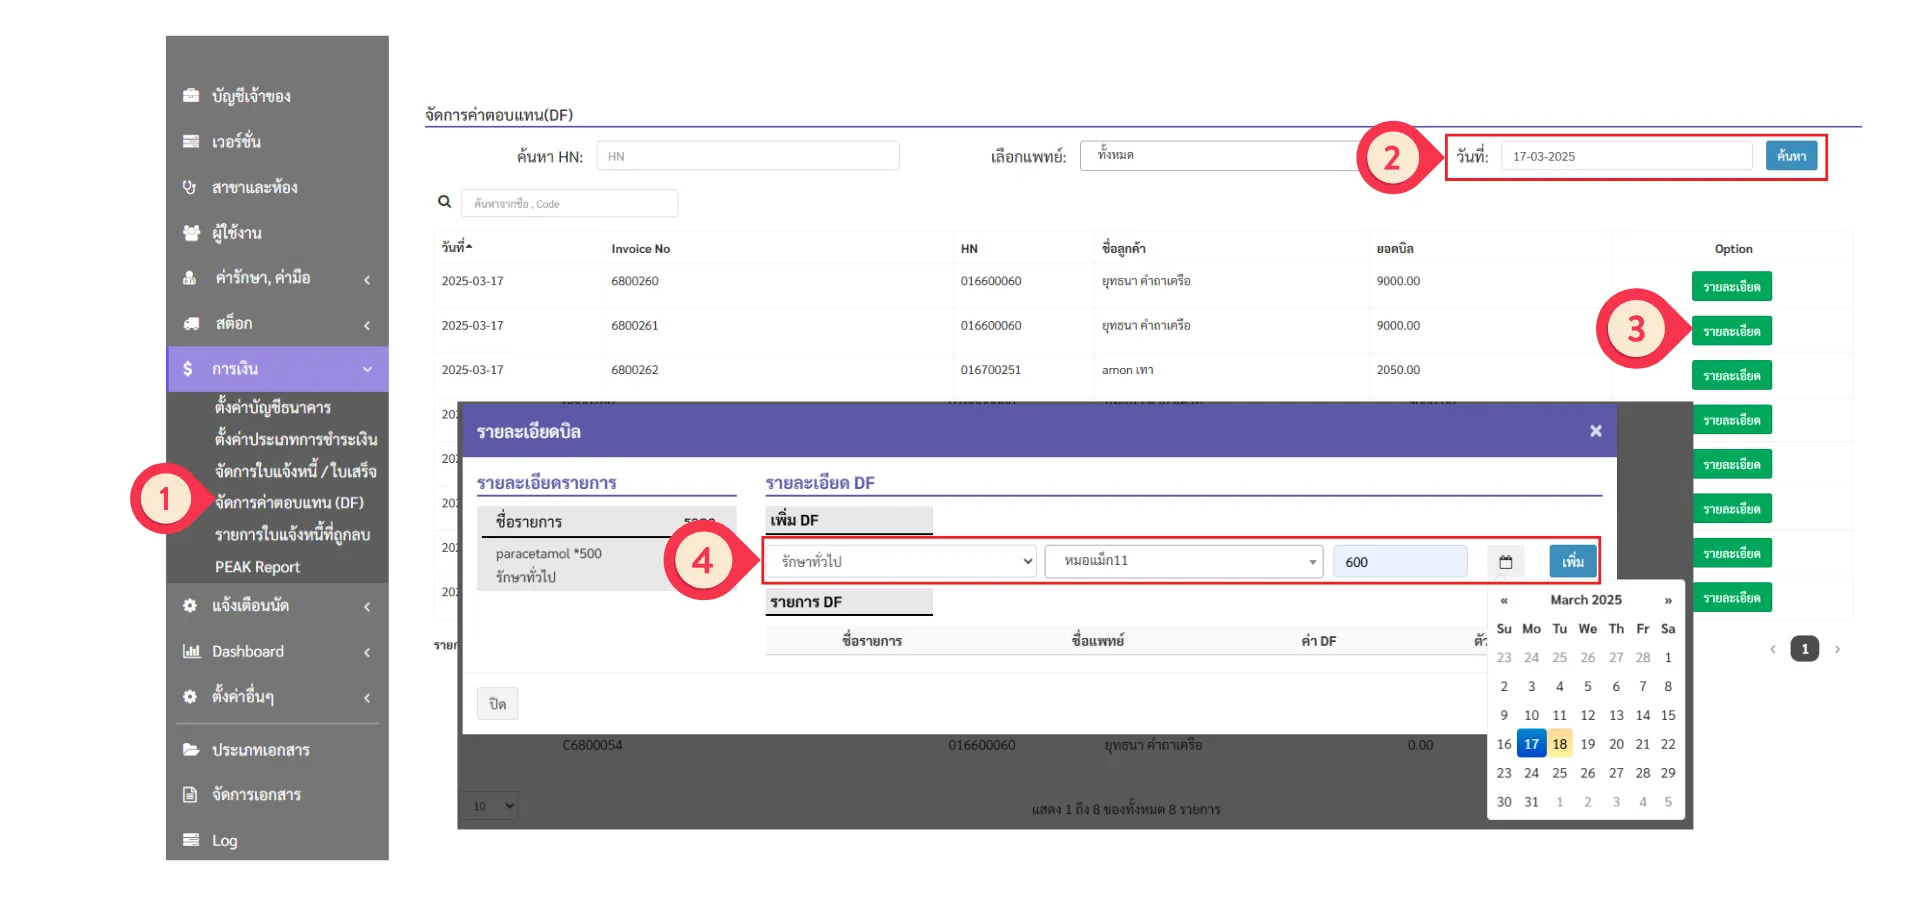Open the ผู้ใช้งาน users sidebar item
The height and width of the screenshot is (916, 1920).
pyautogui.click(x=237, y=233)
